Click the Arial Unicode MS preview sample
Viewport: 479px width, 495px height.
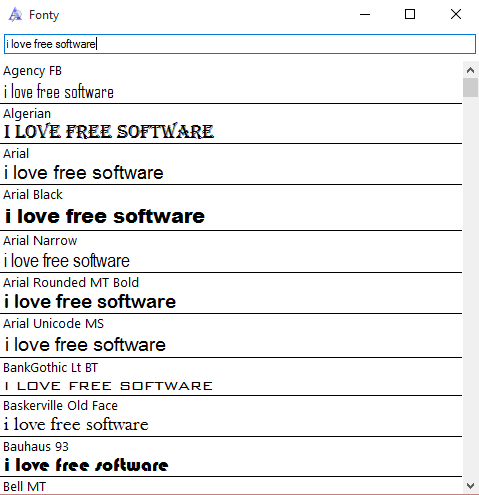[85, 345]
